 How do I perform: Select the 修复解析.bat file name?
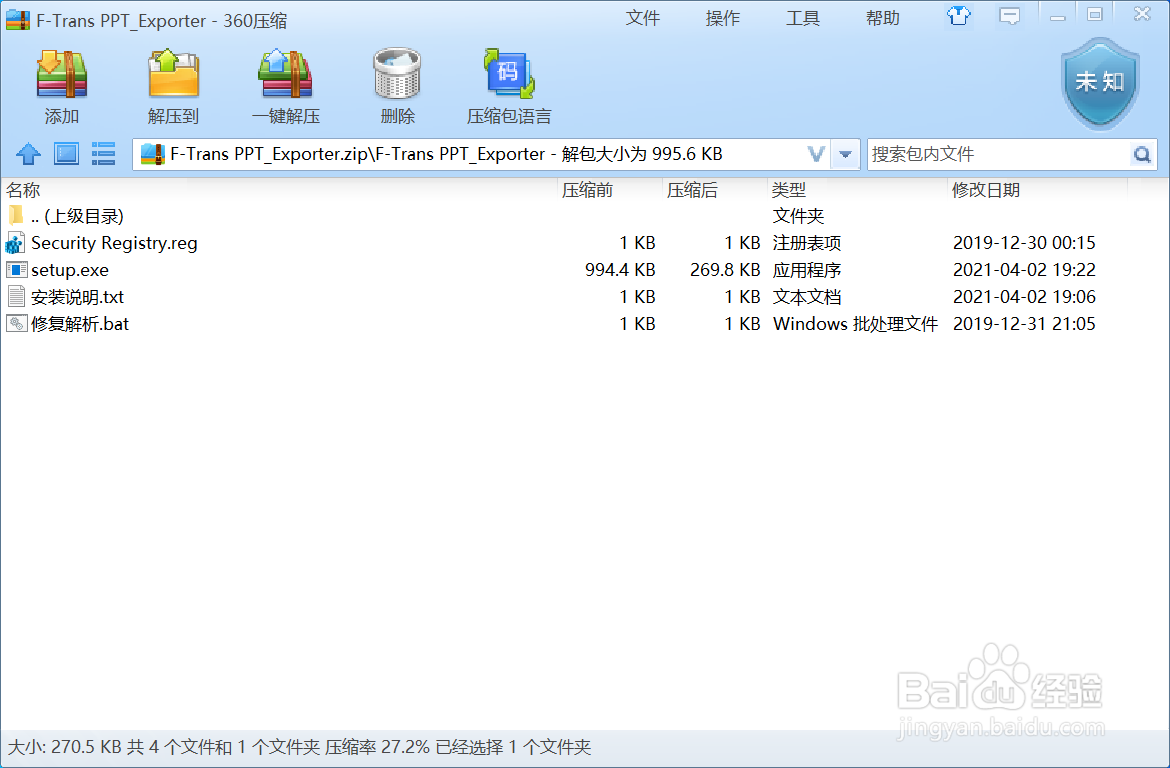coord(80,324)
